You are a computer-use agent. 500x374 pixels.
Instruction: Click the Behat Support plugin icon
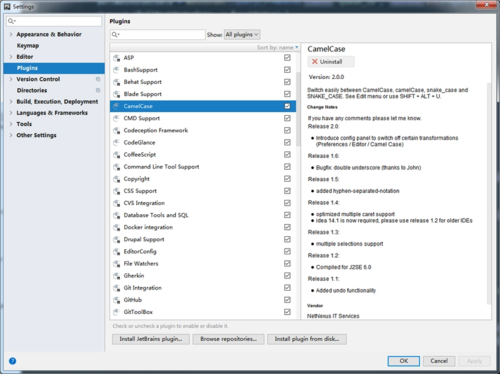click(x=116, y=82)
